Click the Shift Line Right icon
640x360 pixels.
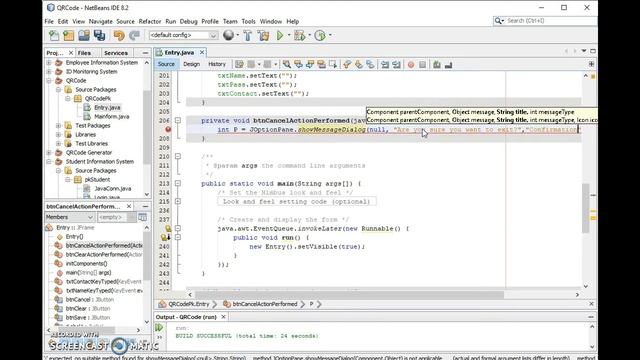[x=396, y=64]
